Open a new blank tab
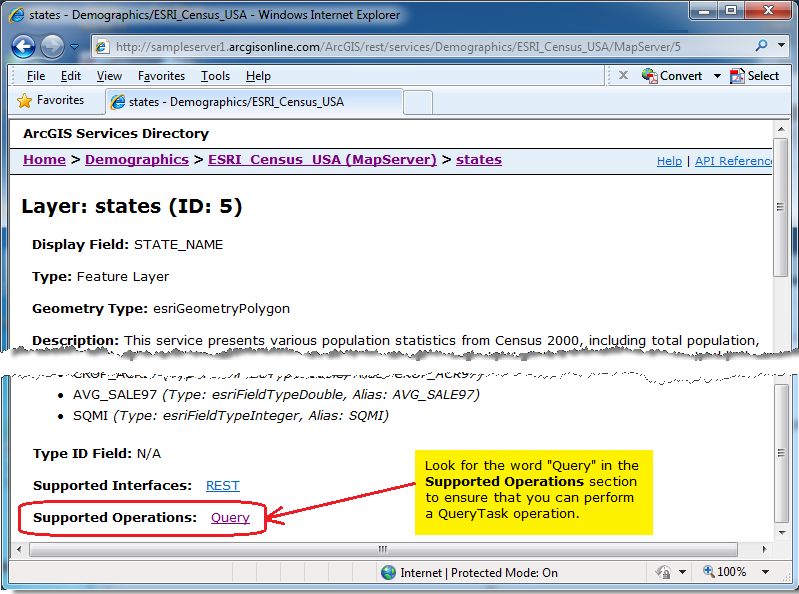 tap(418, 102)
